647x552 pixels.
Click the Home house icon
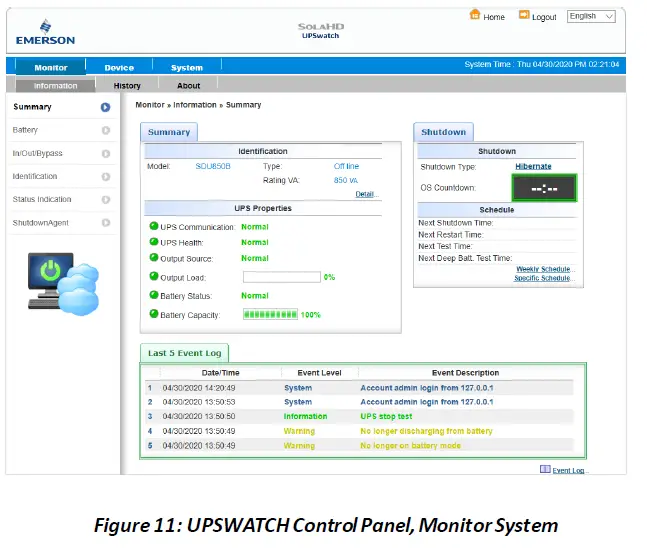pyautogui.click(x=475, y=15)
